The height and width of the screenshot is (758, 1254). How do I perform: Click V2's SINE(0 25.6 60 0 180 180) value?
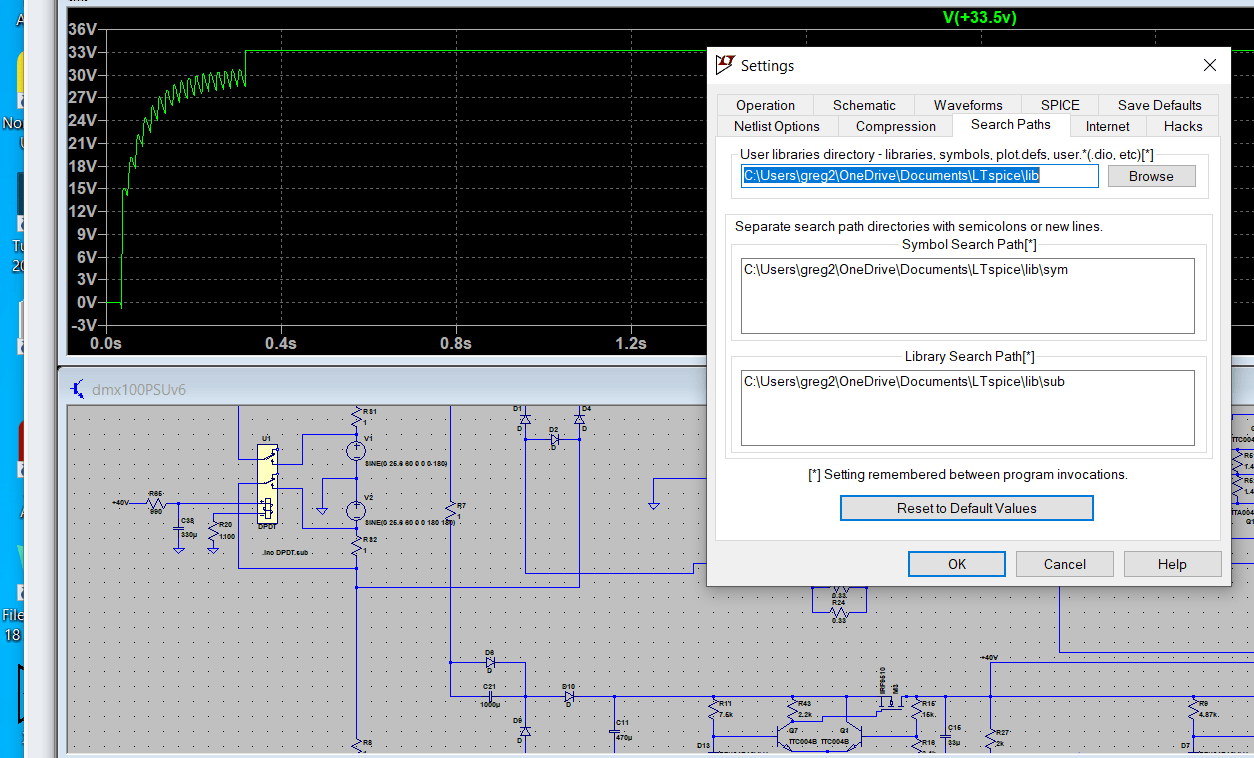408,523
